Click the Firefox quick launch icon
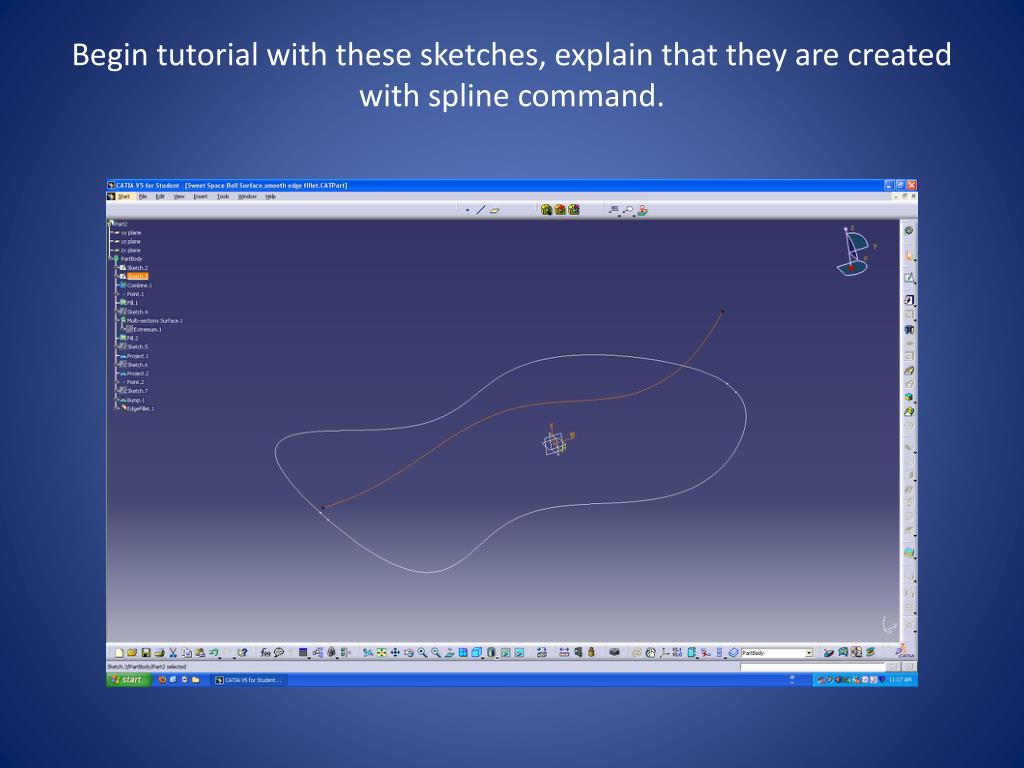The width and height of the screenshot is (1024, 768). [x=162, y=680]
